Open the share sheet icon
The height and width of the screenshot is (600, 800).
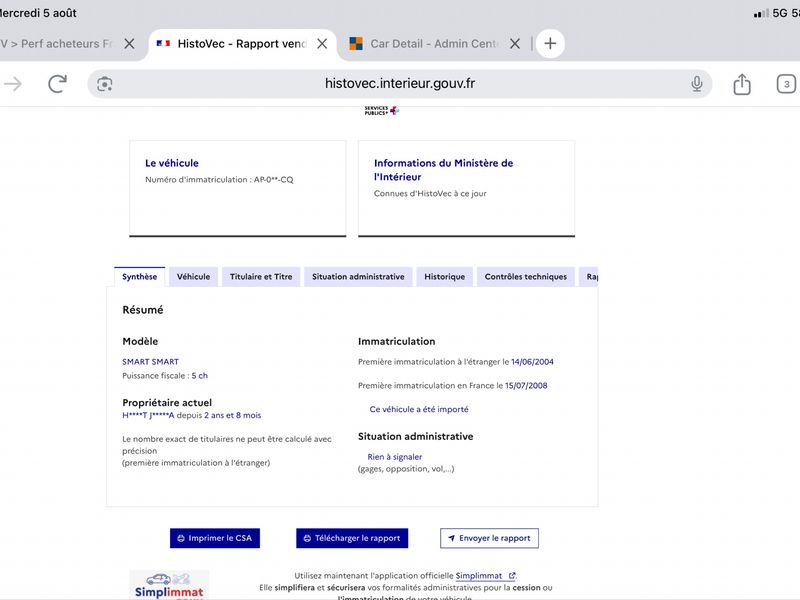[742, 84]
